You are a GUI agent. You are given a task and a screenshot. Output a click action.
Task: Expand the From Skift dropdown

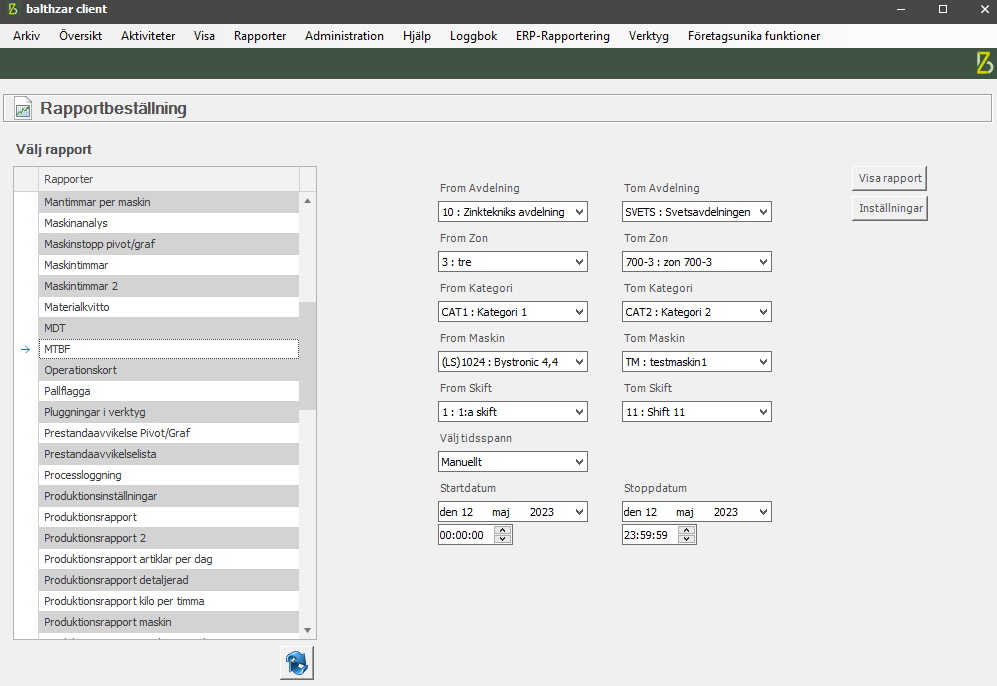579,412
